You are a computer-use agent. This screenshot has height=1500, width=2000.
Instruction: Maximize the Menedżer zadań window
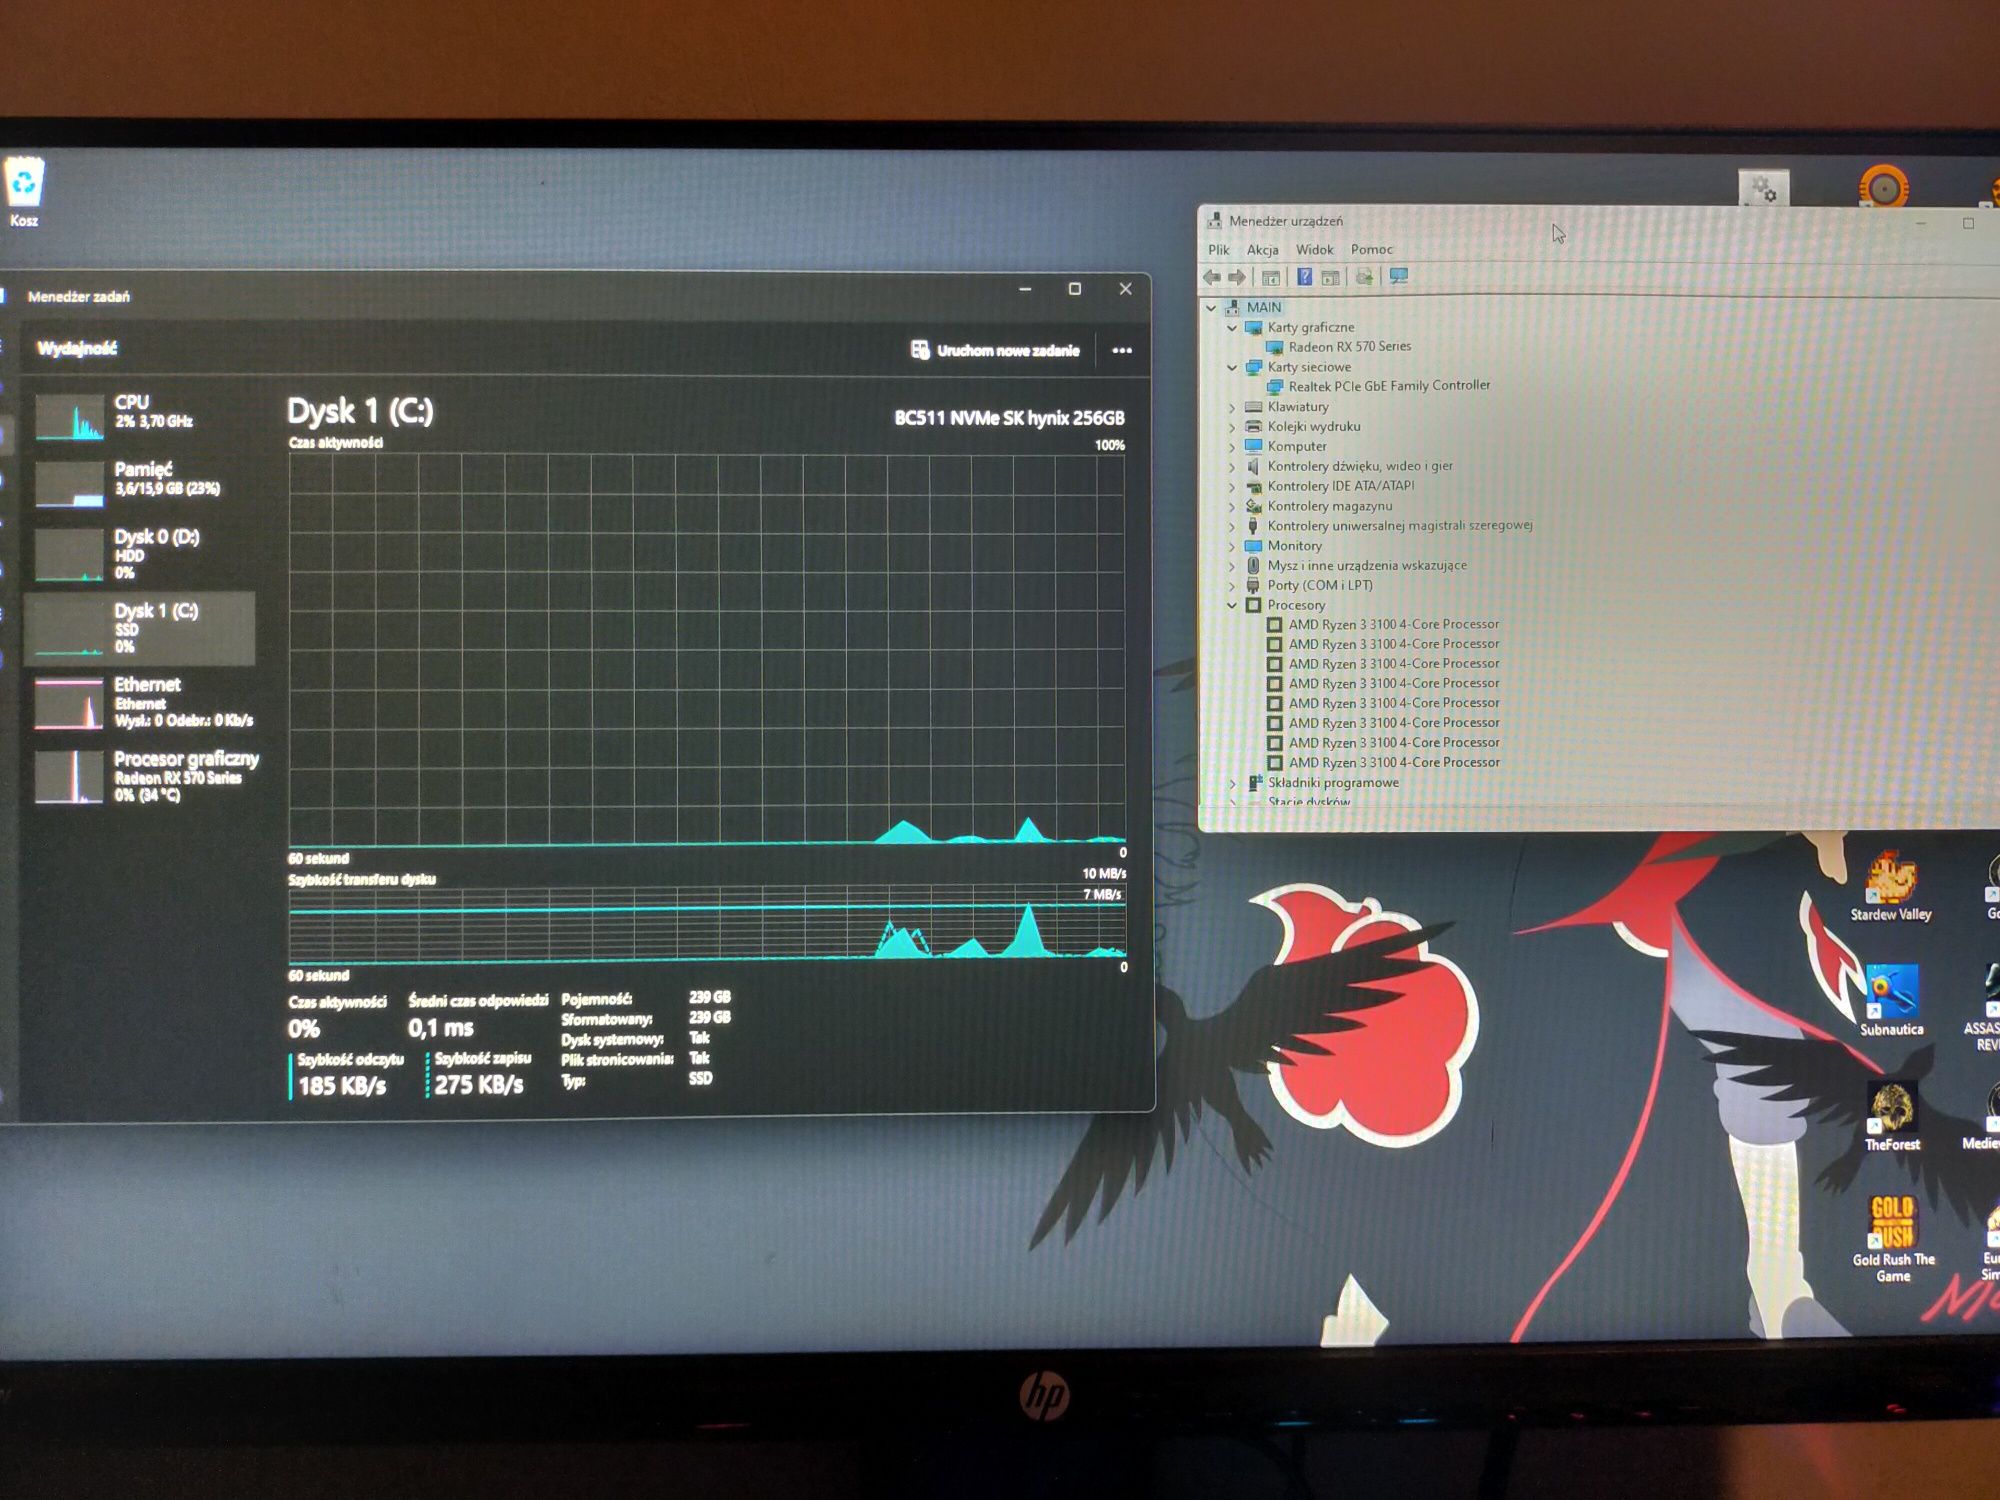point(1075,289)
